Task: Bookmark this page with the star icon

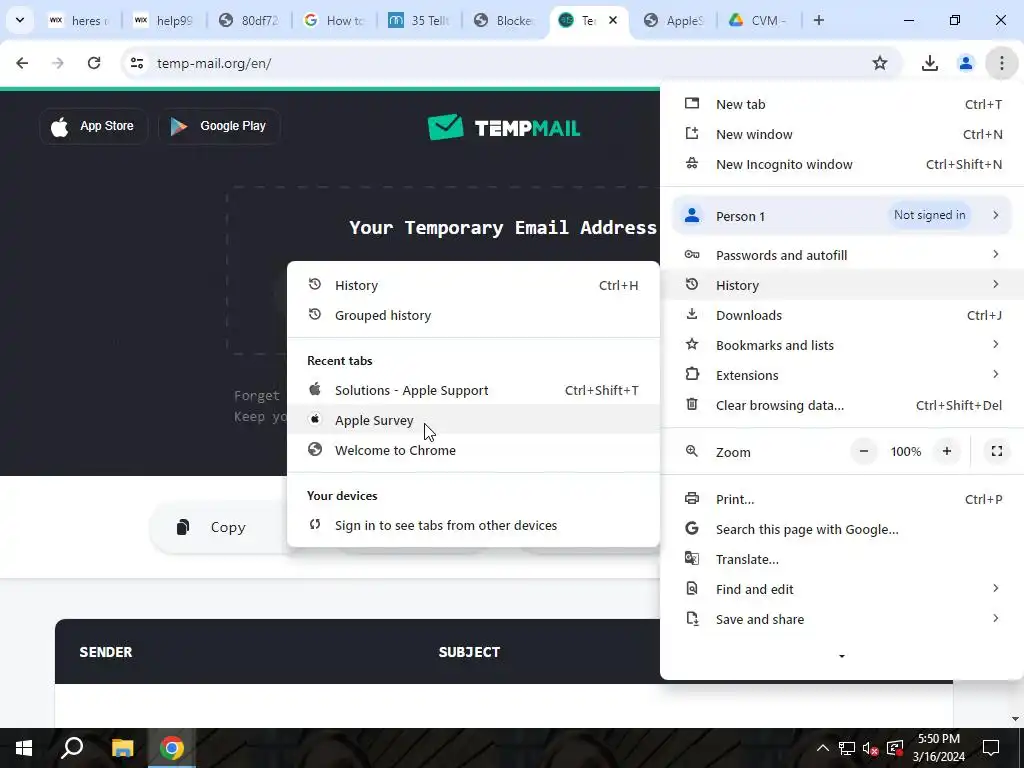Action: pos(880,63)
